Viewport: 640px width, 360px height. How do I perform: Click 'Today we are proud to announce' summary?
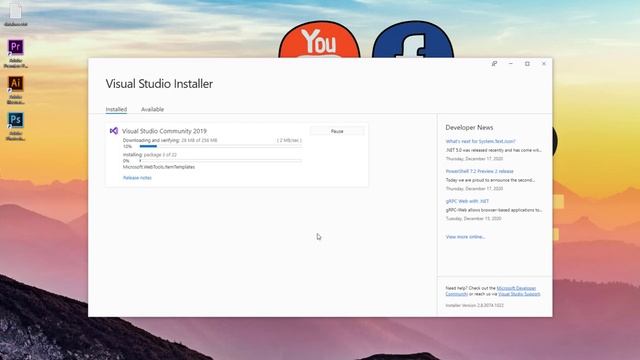pyautogui.click(x=490, y=180)
